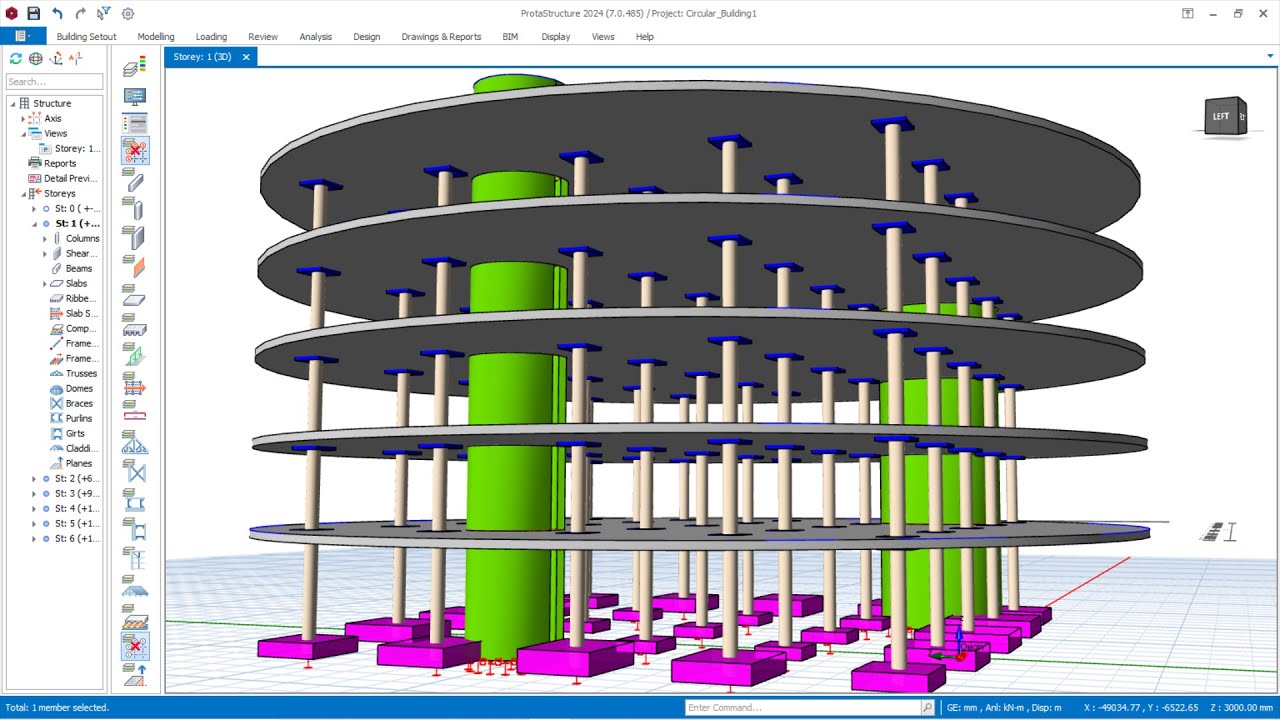Expand the Columns node under St: 1

pos(44,239)
